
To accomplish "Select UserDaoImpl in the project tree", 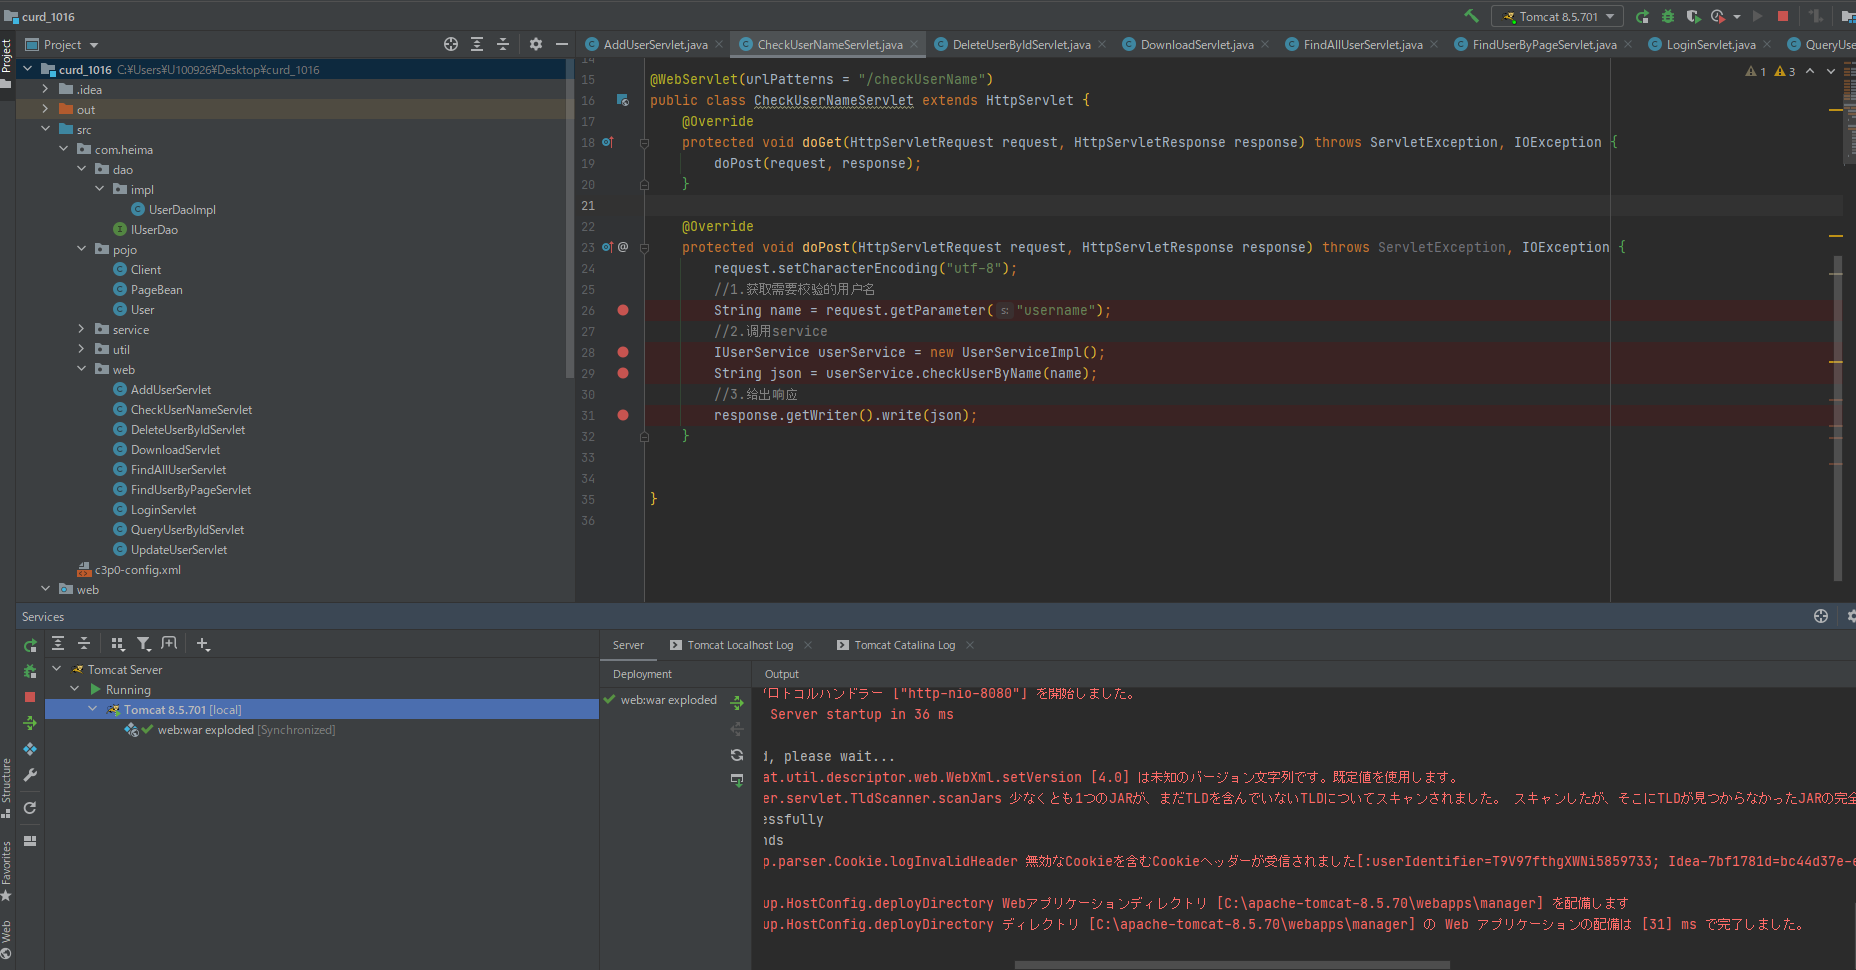I will click(182, 210).
